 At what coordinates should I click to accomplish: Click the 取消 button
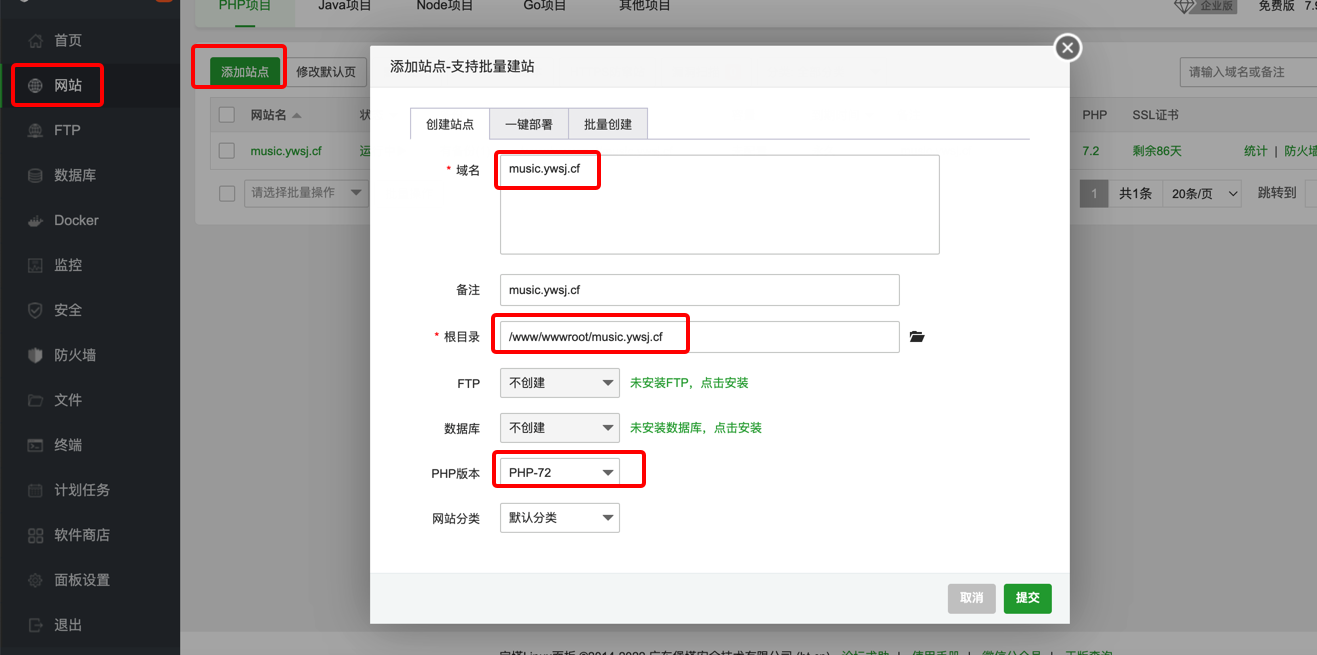971,598
